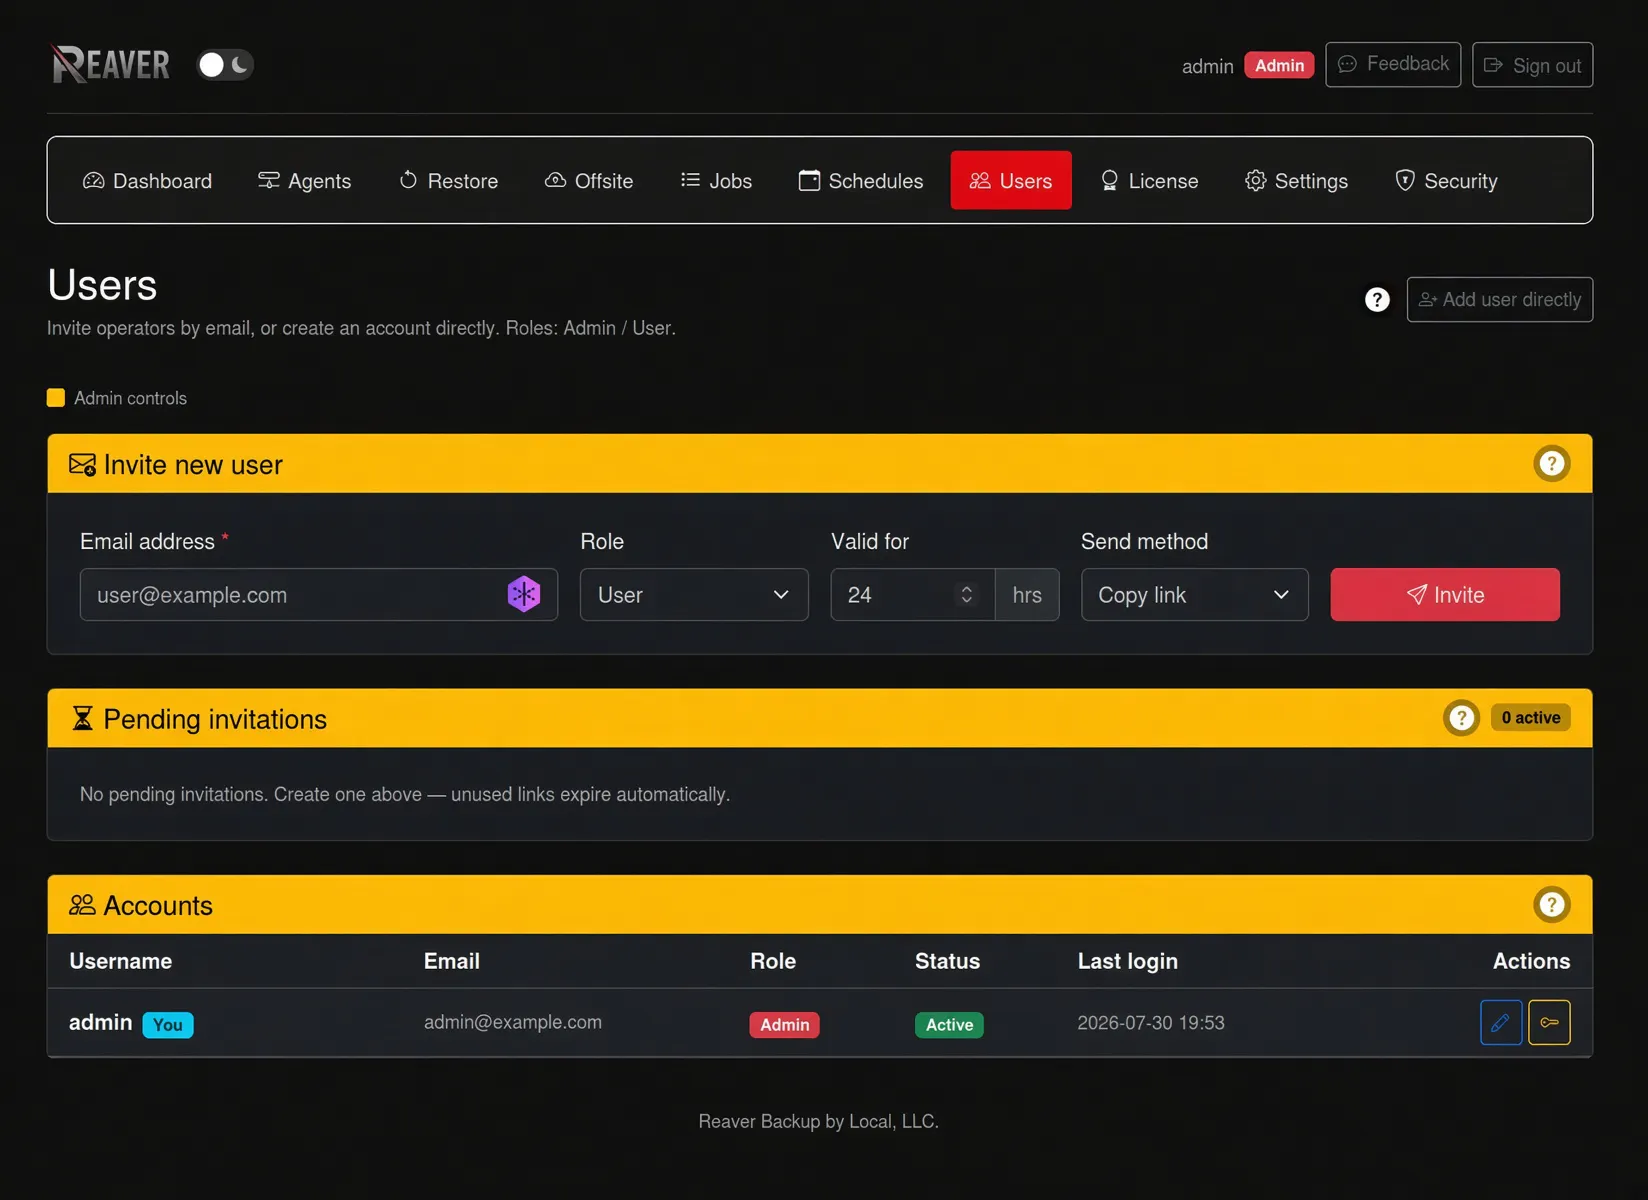Image resolution: width=1648 pixels, height=1200 pixels.
Task: Open the Schedules tab
Action: coord(861,181)
